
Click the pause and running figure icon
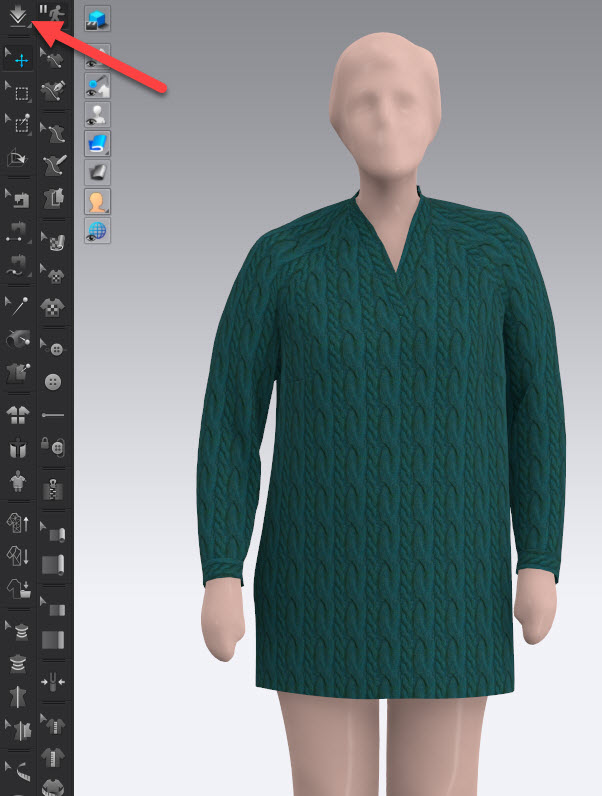[x=52, y=16]
